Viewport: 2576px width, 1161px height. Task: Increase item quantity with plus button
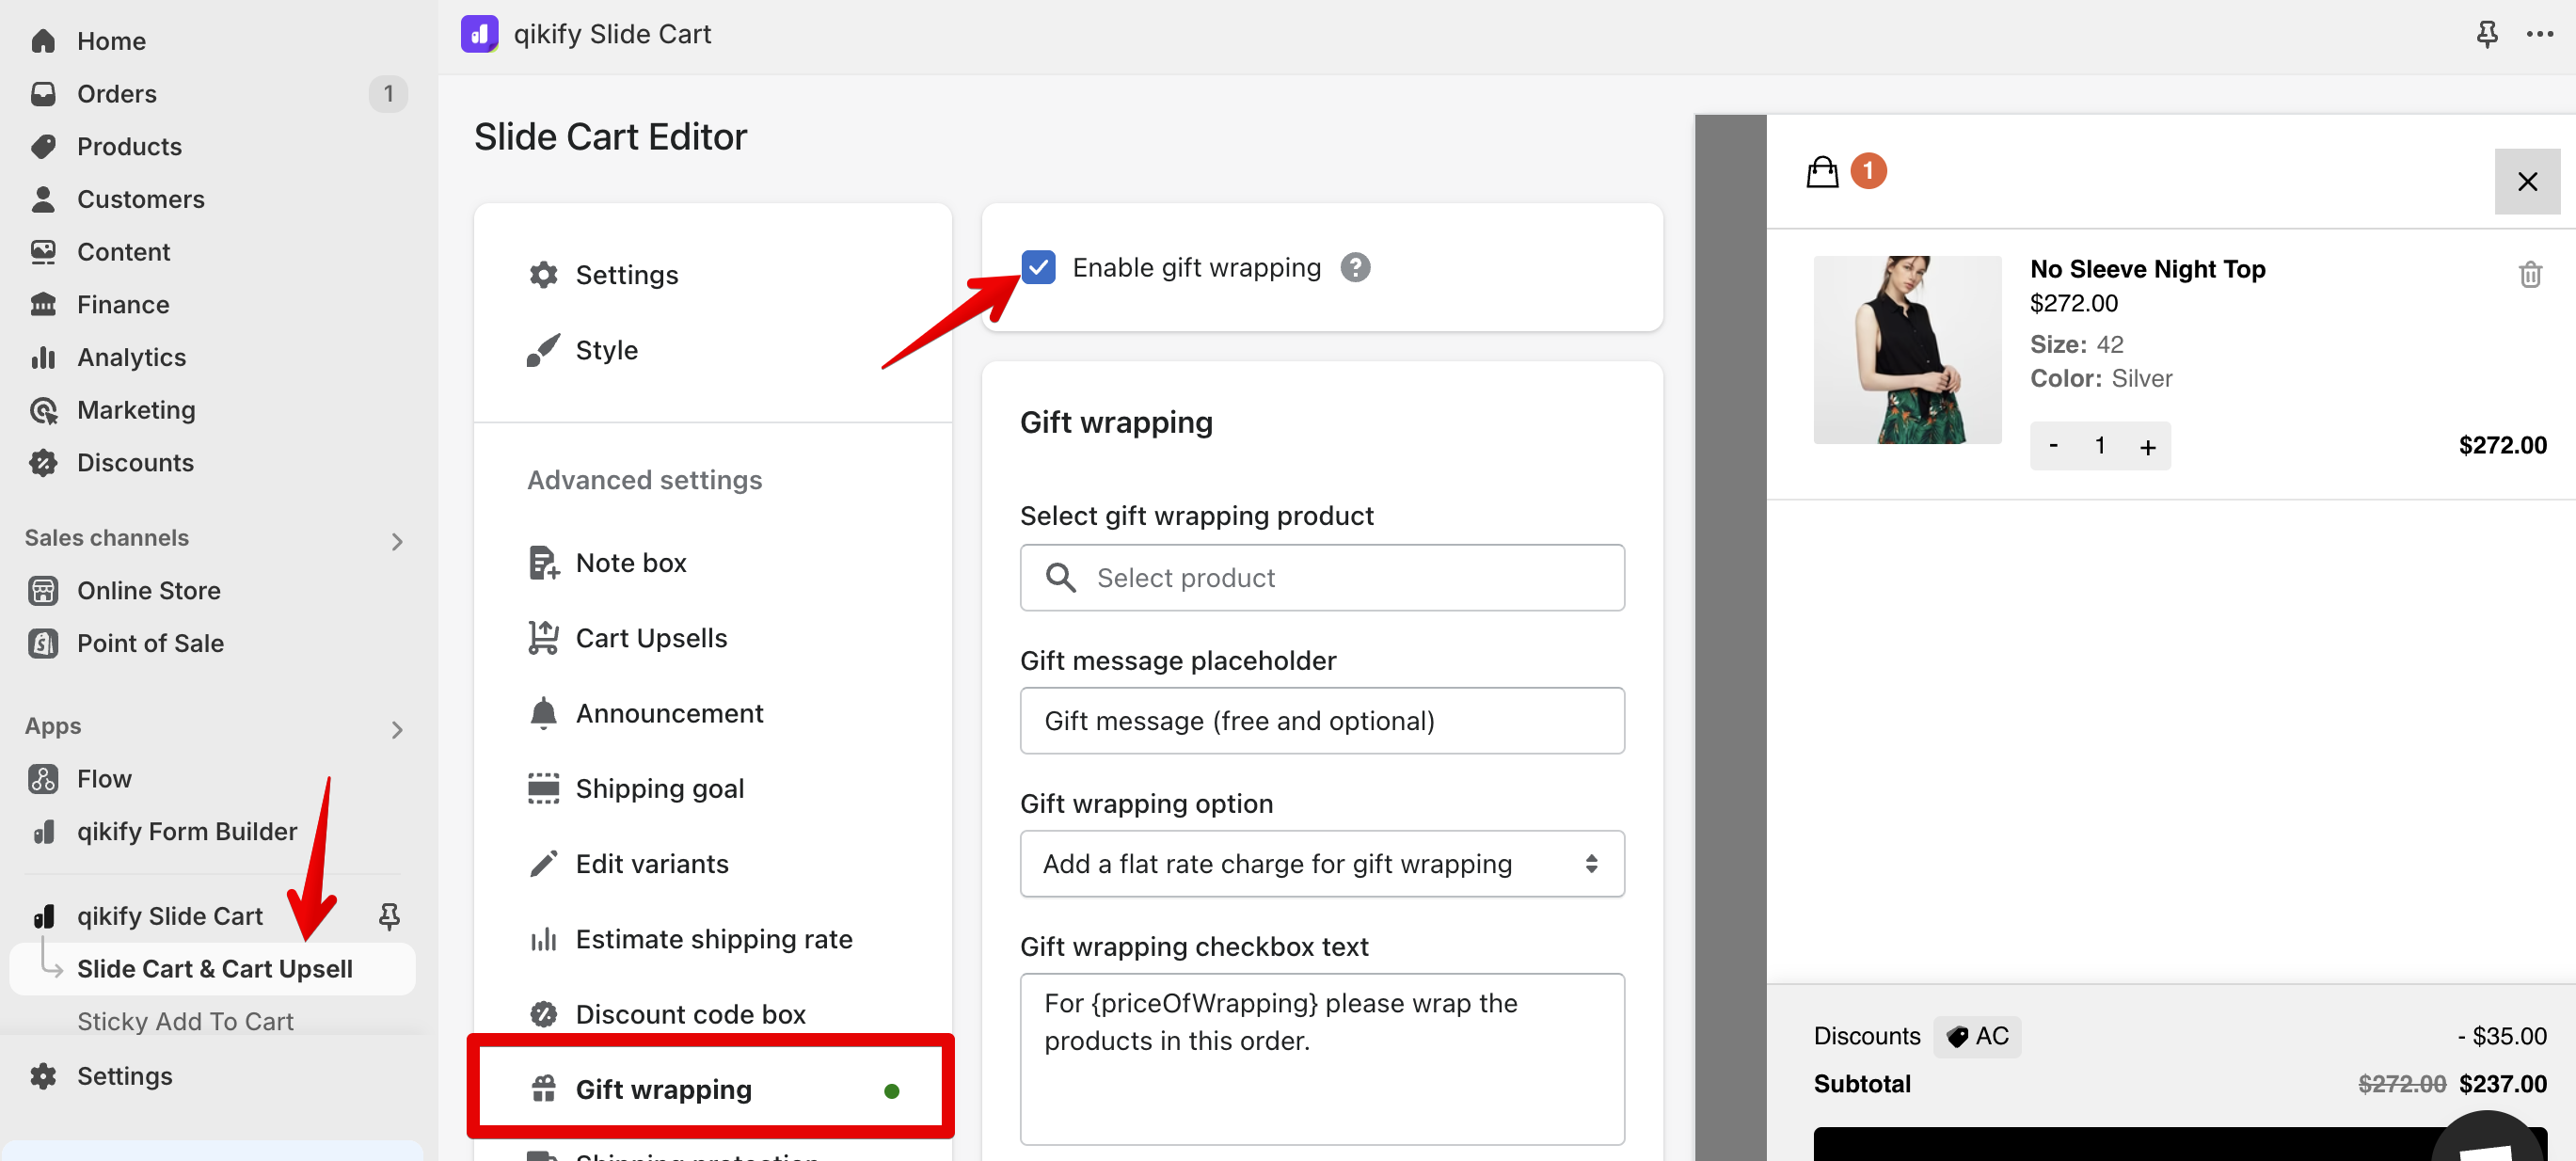tap(2147, 446)
